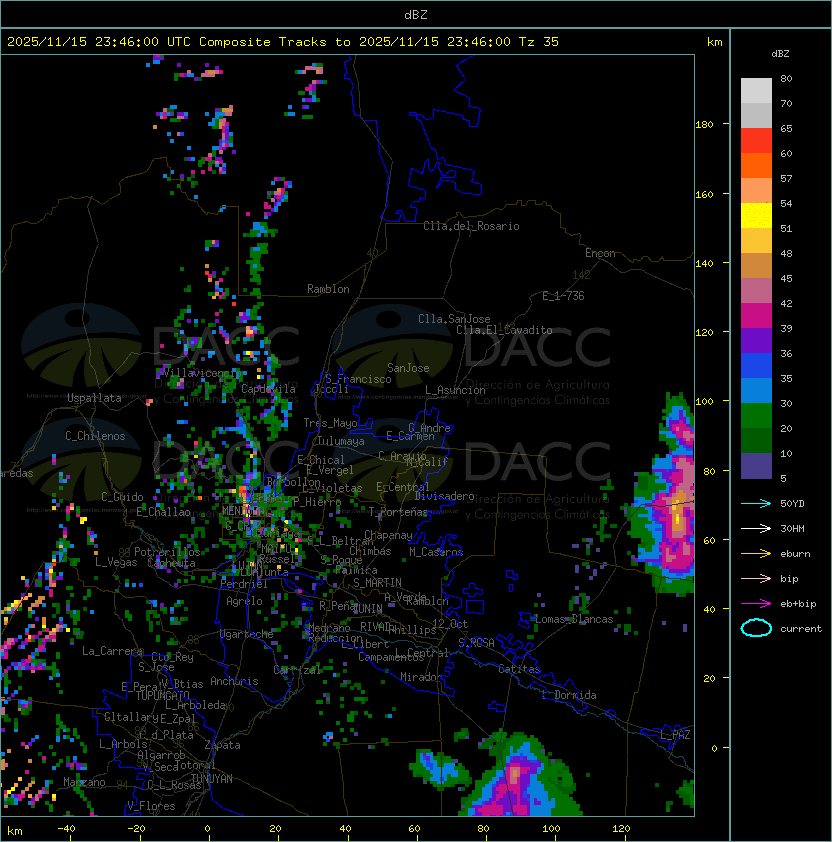Click the 'Encon' map label
The height and width of the screenshot is (842, 832).
(x=600, y=253)
